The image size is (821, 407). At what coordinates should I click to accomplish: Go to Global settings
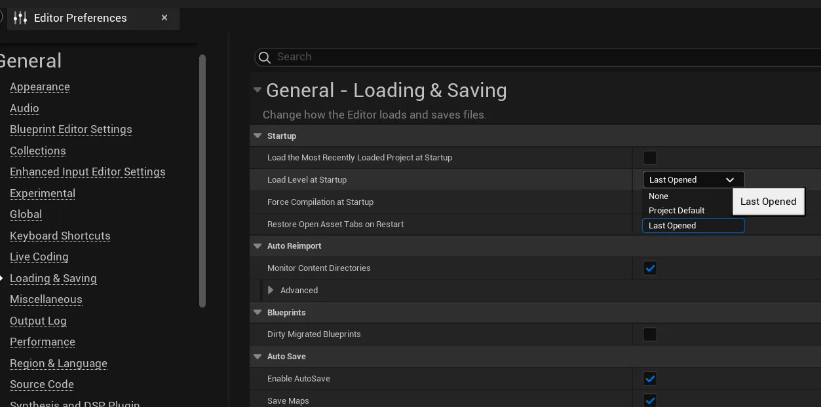[26, 214]
